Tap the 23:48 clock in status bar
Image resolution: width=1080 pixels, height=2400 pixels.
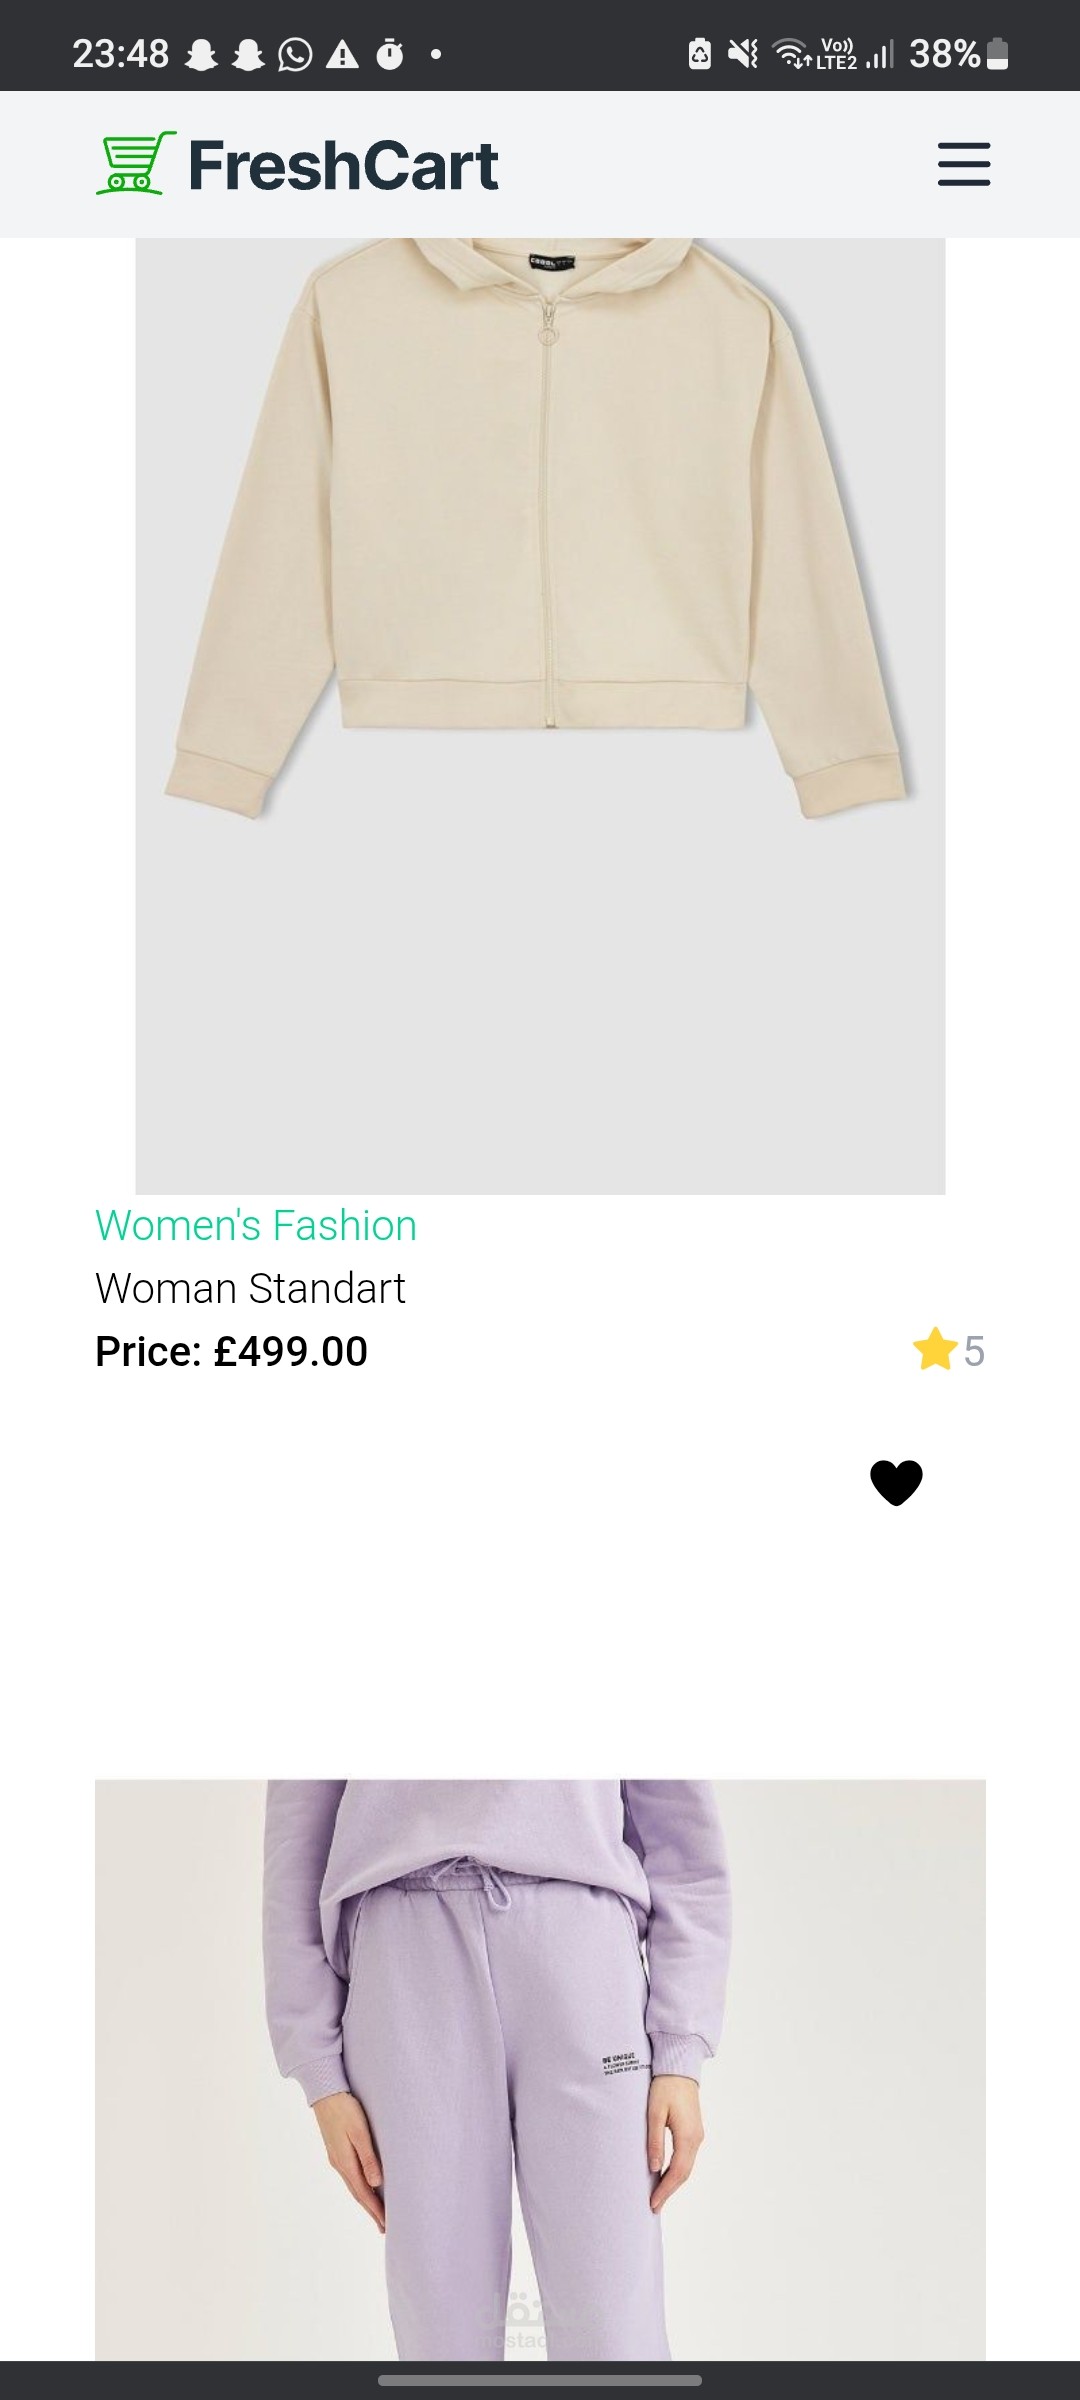[121, 54]
